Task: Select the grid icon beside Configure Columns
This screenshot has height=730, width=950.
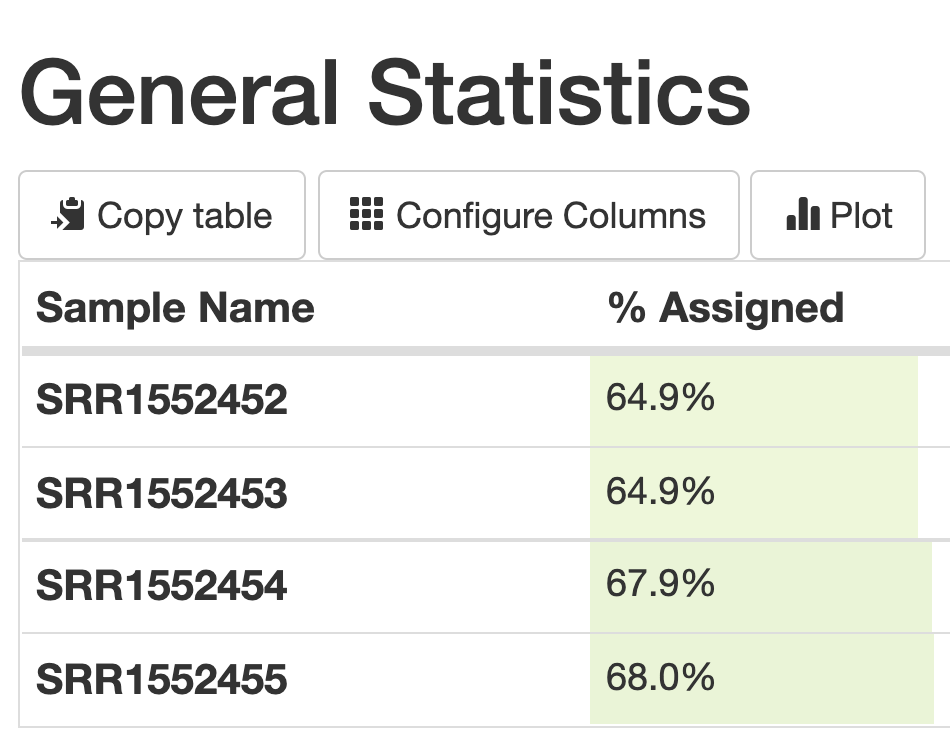Action: (367, 214)
